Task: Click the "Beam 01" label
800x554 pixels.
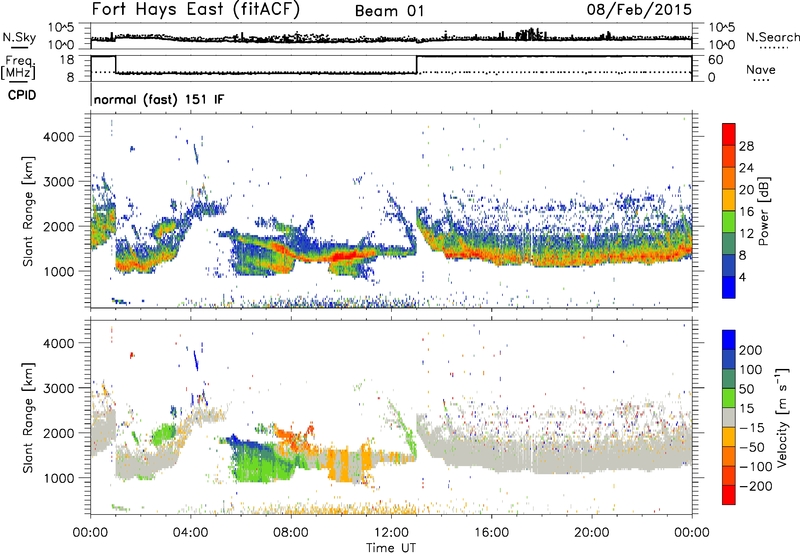Action: pos(389,11)
